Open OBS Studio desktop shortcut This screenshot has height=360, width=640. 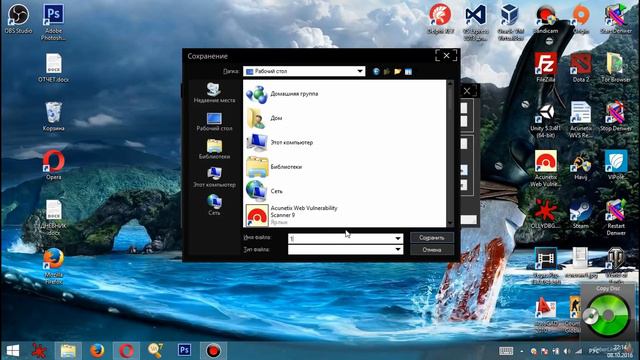tap(18, 18)
